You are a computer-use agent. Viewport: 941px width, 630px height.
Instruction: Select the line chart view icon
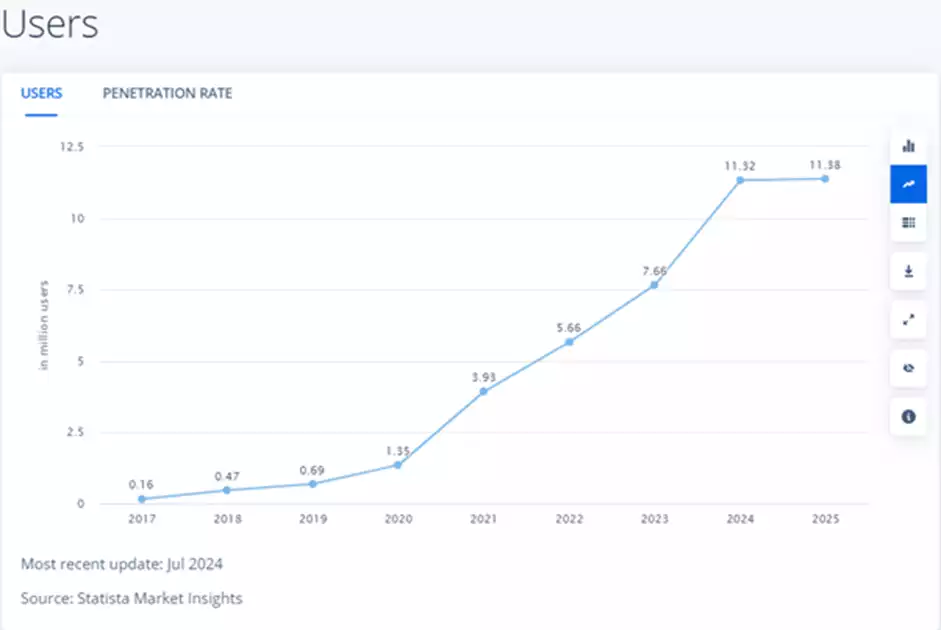coord(908,184)
